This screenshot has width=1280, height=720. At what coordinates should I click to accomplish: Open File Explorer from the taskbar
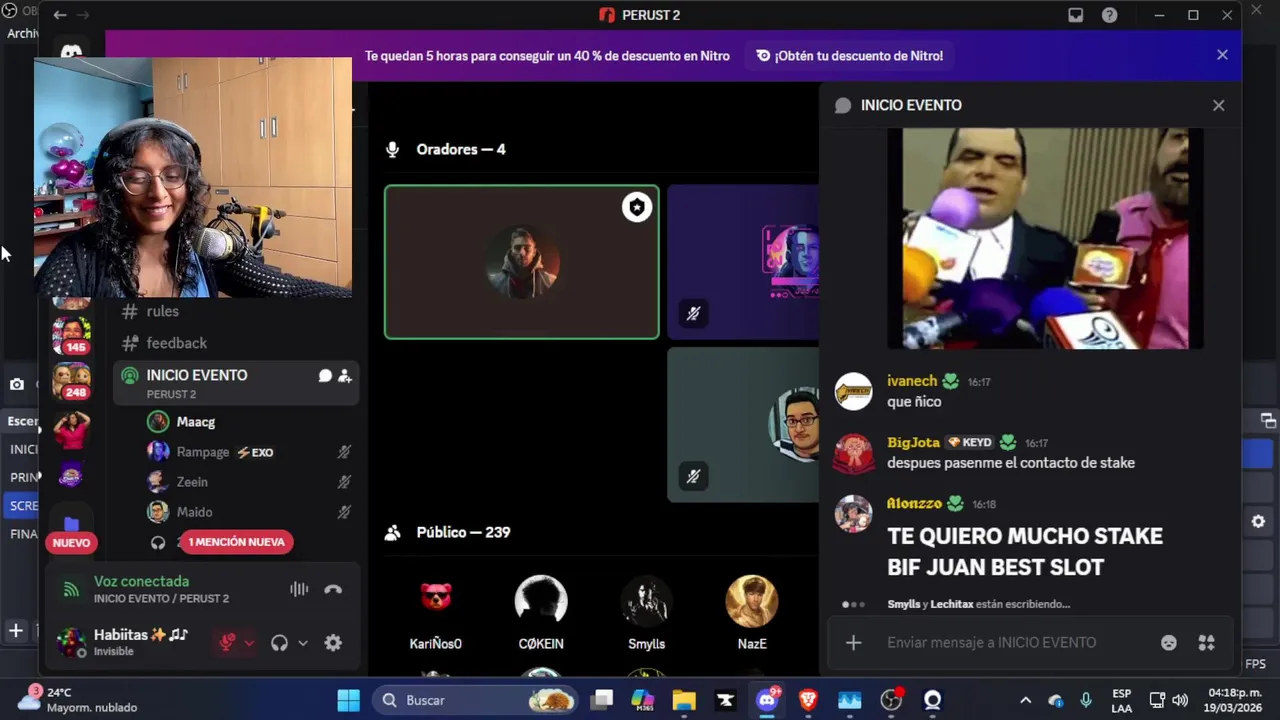684,700
